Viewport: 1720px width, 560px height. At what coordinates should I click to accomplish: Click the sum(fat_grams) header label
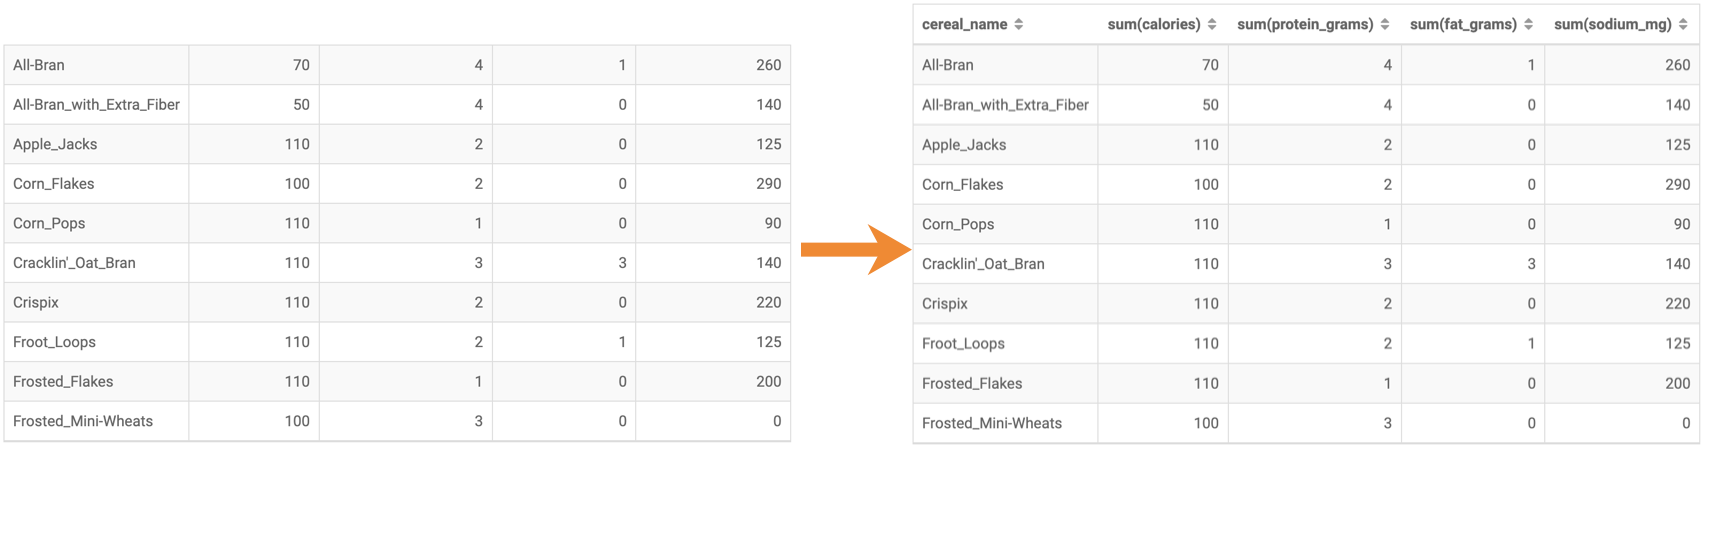1463,24
